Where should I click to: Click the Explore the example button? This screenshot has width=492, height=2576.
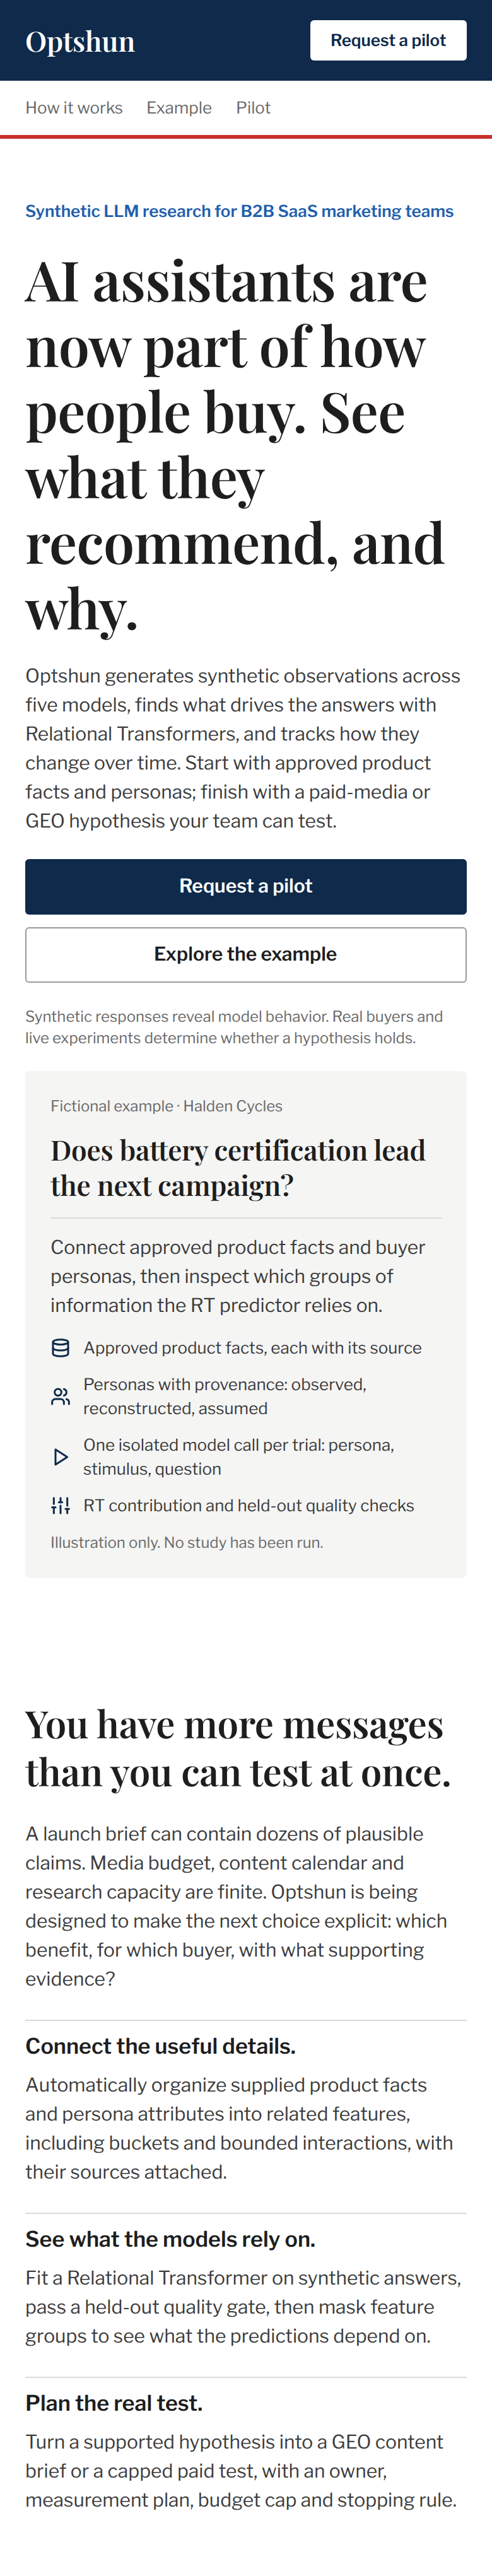[246, 954]
